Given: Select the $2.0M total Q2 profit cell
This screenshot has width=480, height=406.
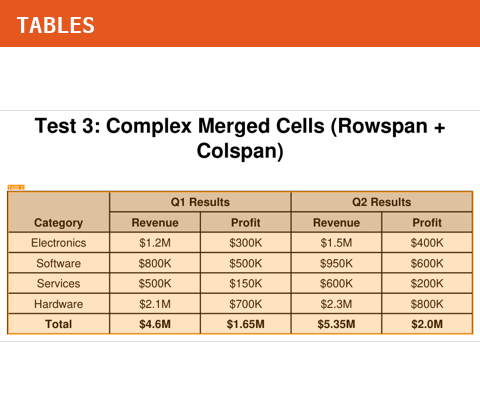Looking at the screenshot, I should tap(427, 324).
